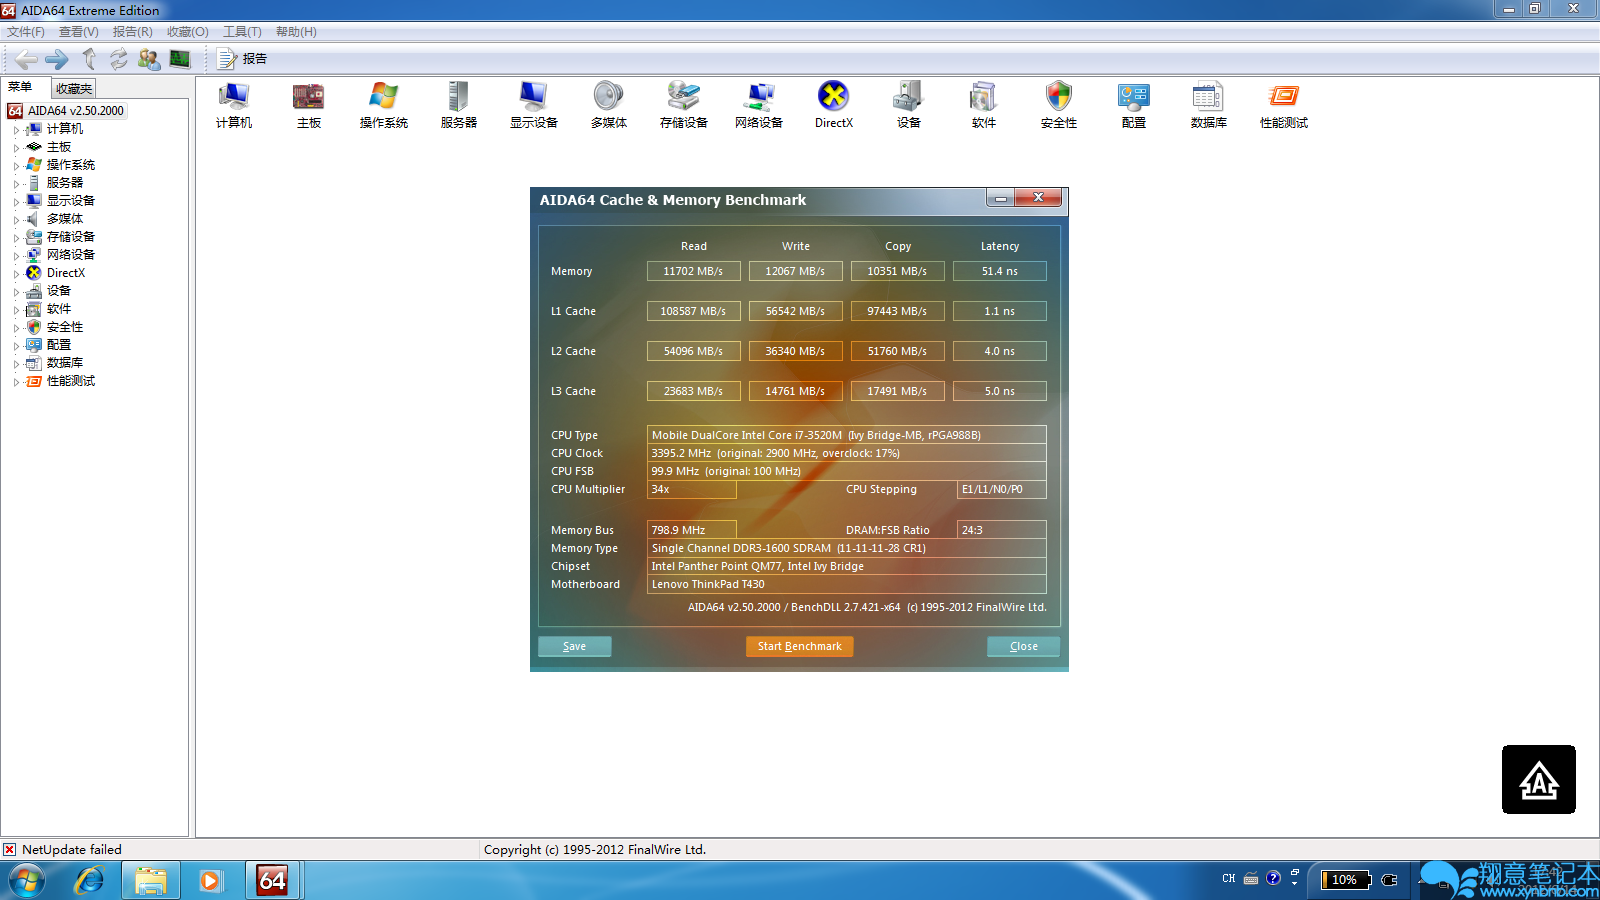Open the 文件(F) menu
Screen dimensions: 1600x900
tap(26, 32)
